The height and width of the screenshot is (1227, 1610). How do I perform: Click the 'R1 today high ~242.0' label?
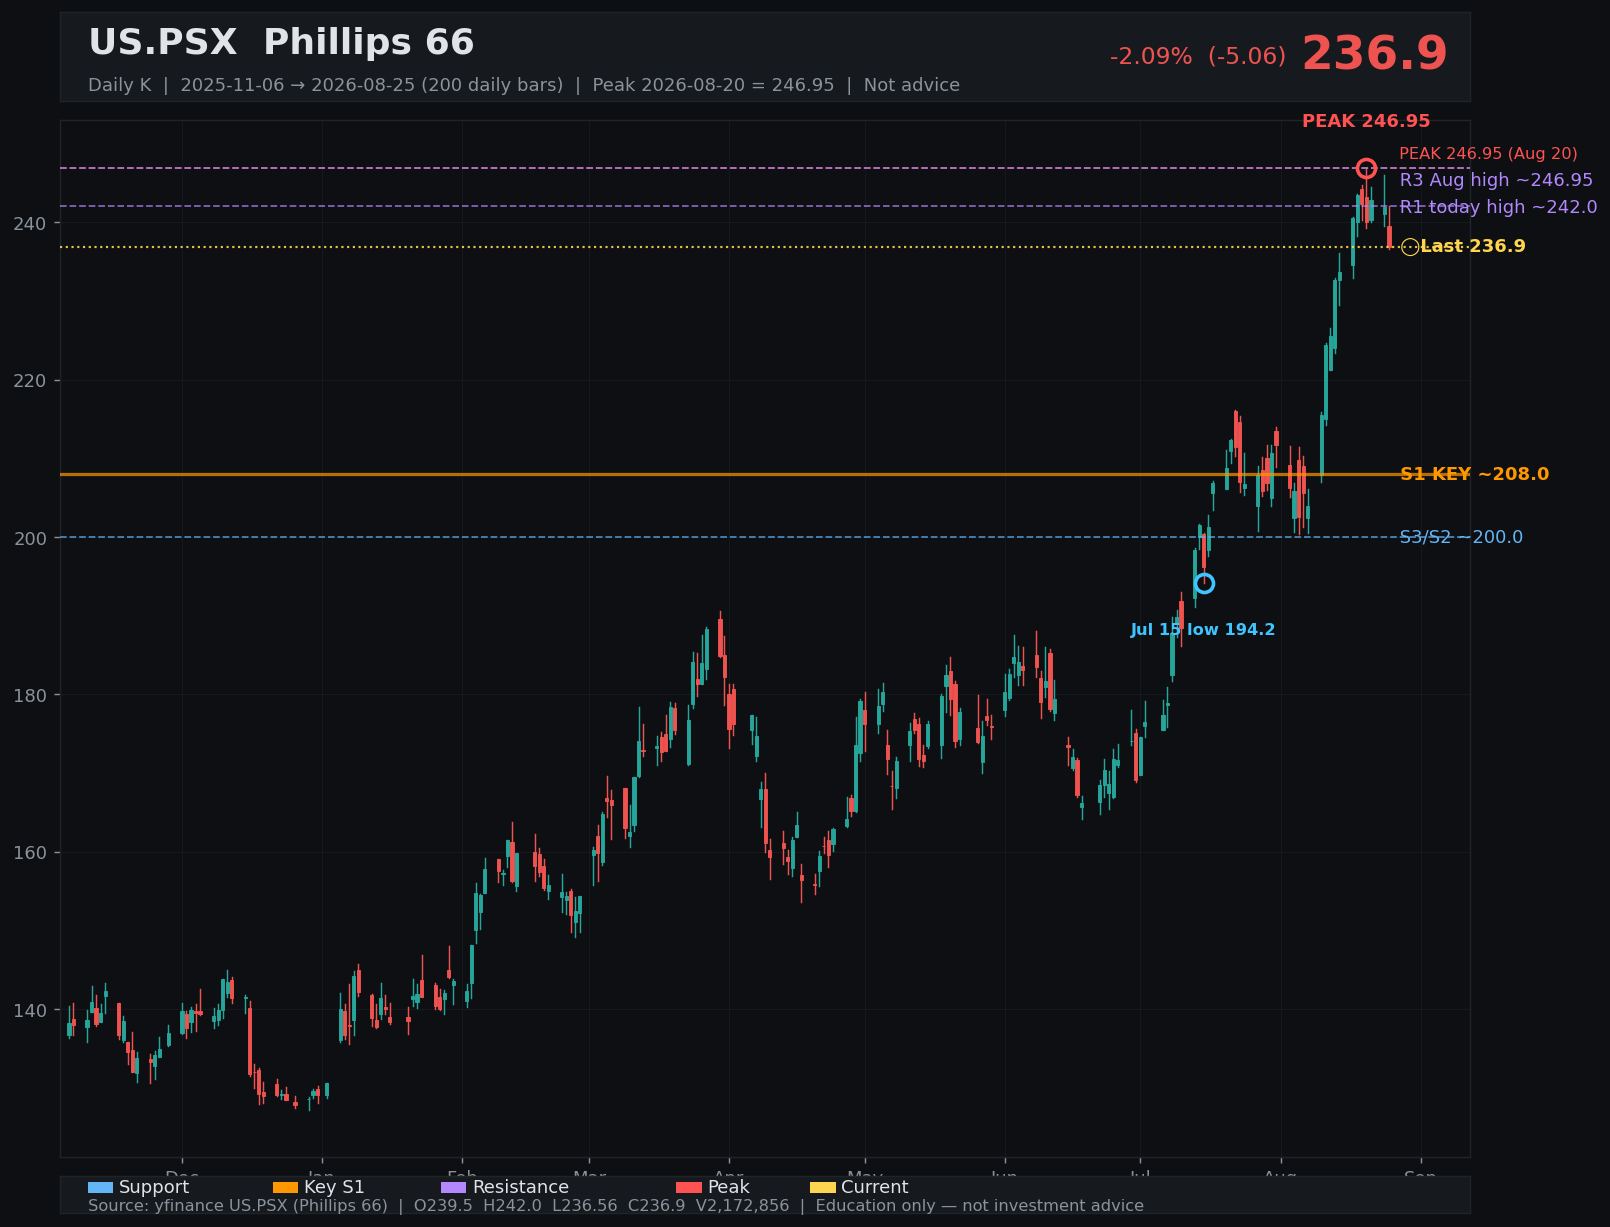[1498, 207]
